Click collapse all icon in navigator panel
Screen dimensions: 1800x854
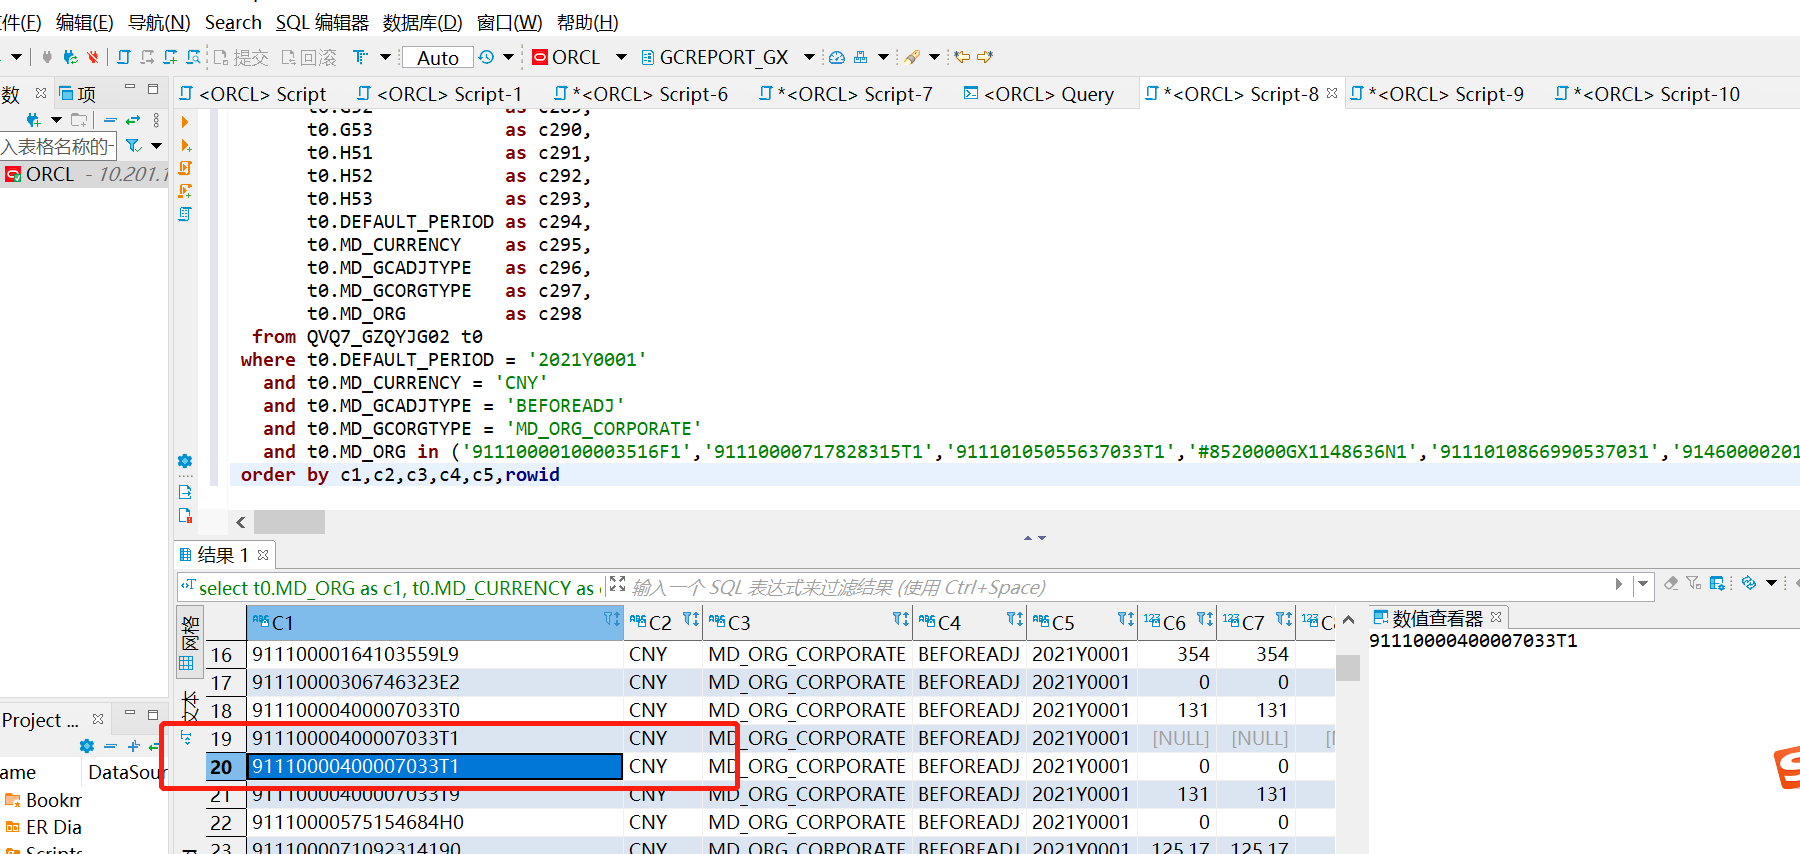point(110,120)
